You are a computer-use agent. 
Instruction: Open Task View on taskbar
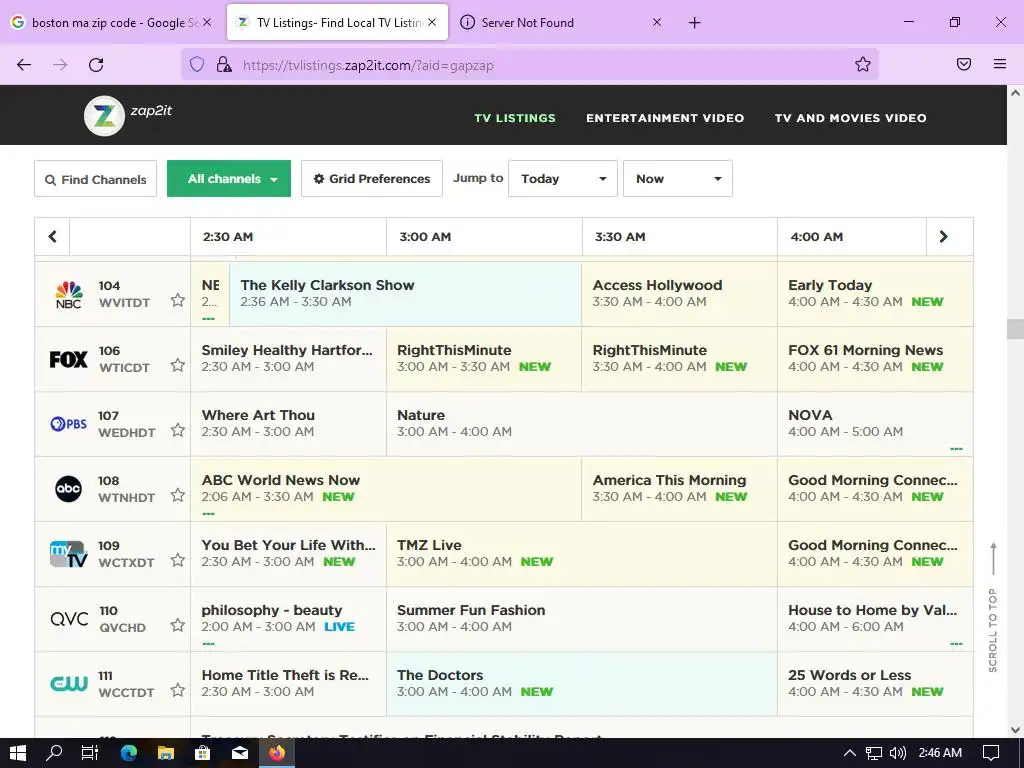[x=90, y=753]
